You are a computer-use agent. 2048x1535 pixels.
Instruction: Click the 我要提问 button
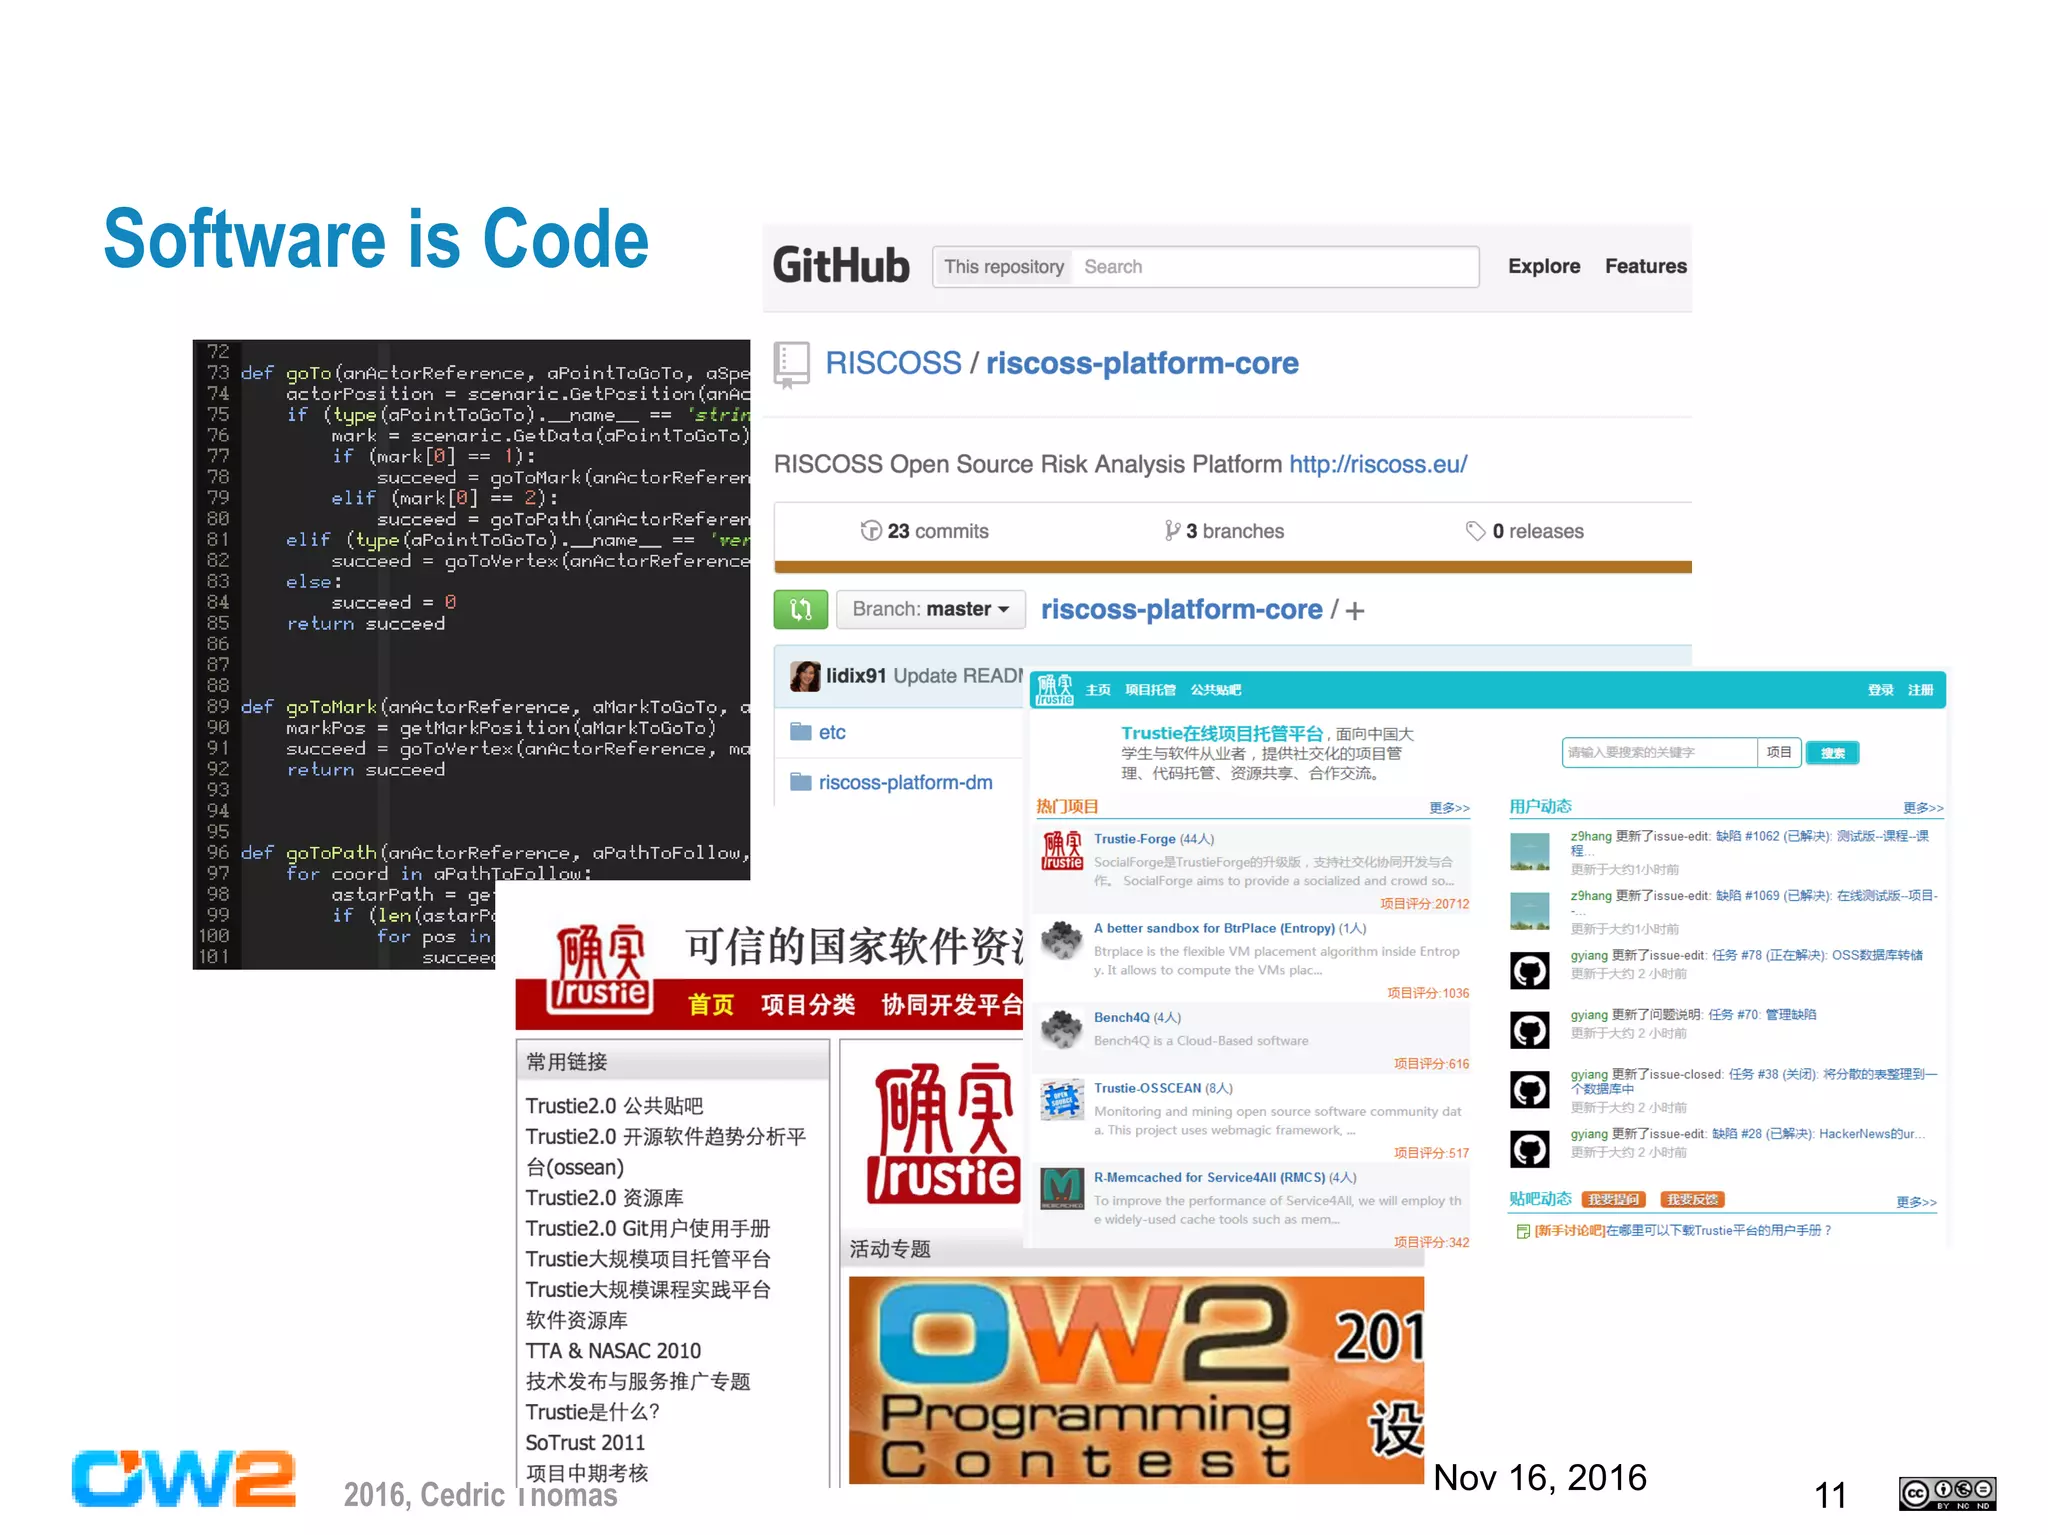(1613, 1199)
